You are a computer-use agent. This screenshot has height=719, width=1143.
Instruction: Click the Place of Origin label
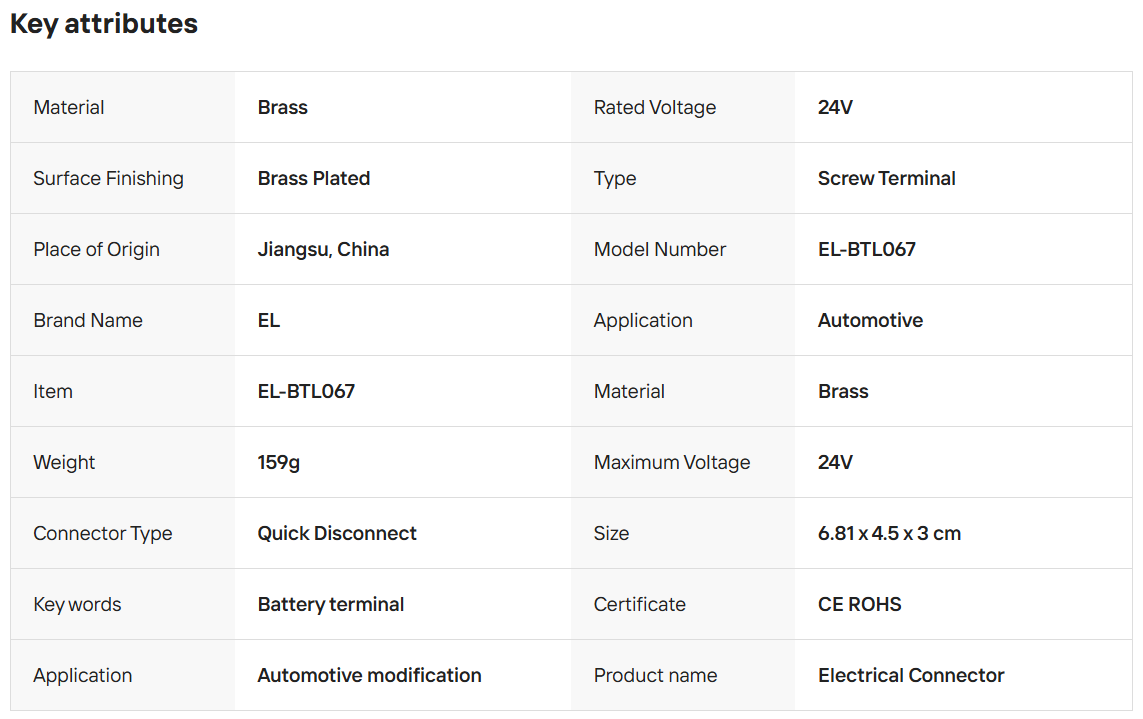click(96, 249)
